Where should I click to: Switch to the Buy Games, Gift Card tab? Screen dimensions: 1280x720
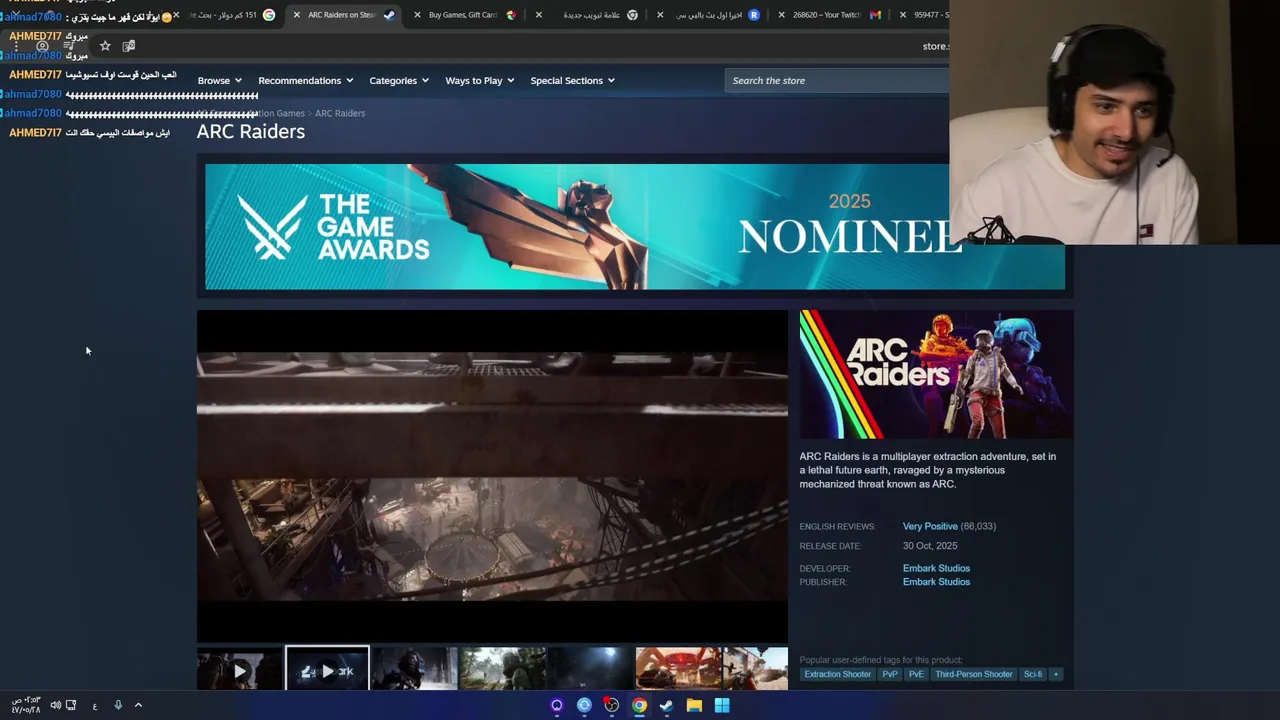tap(468, 15)
